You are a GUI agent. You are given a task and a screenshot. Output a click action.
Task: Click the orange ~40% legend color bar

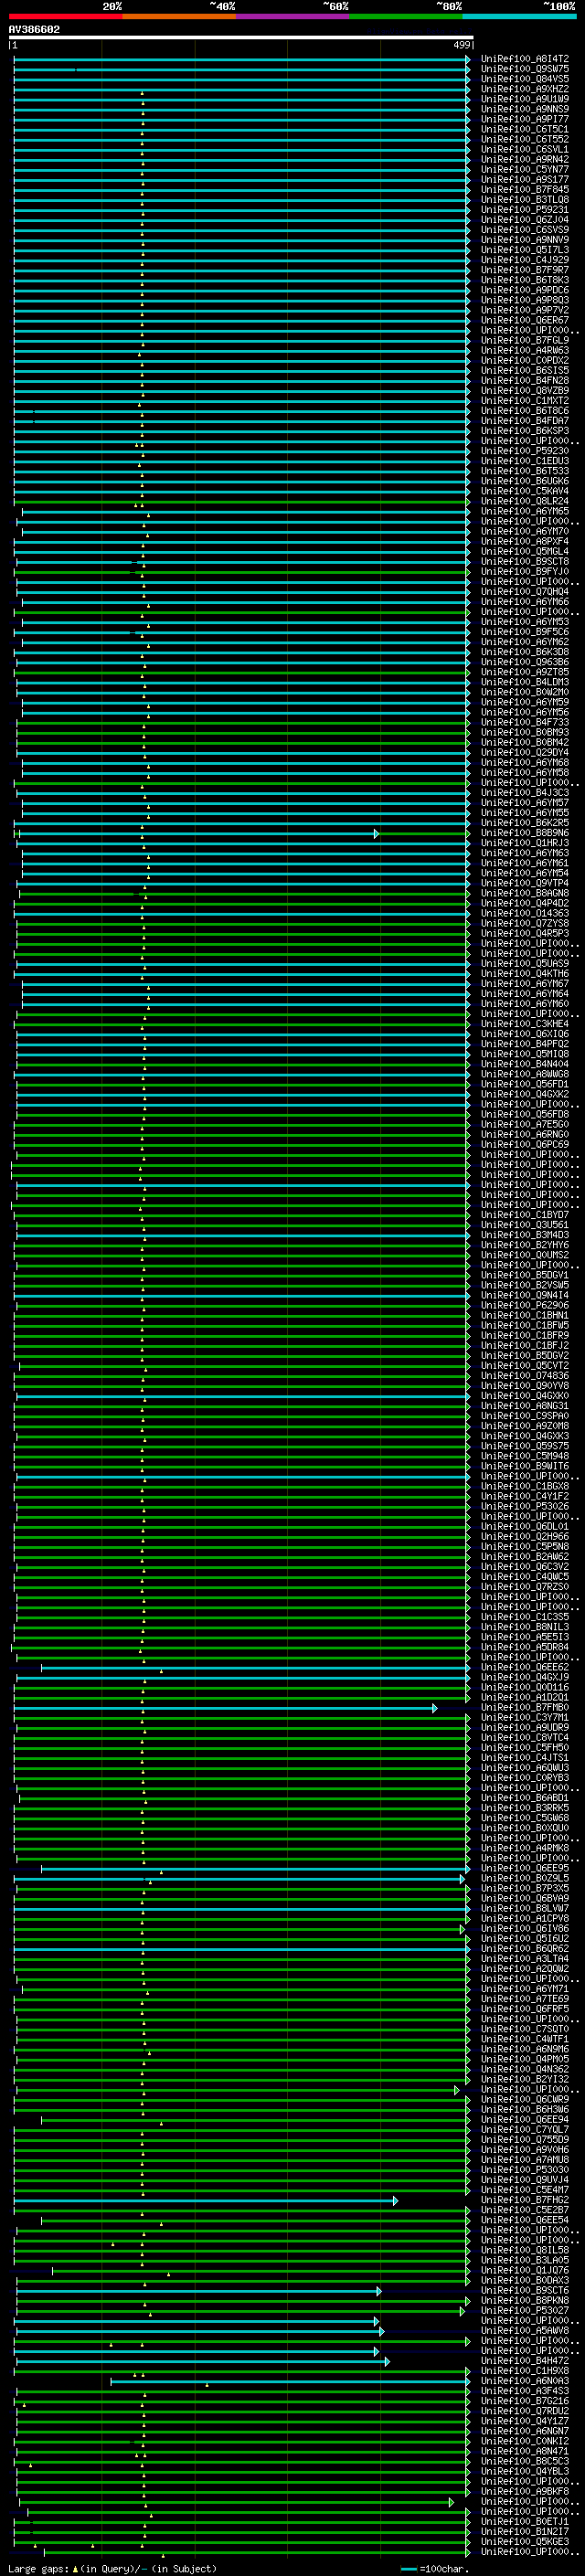[178, 16]
